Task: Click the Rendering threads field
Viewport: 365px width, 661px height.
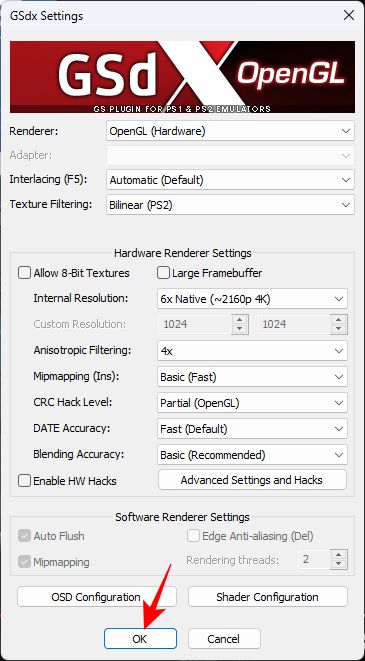Action: pos(315,559)
